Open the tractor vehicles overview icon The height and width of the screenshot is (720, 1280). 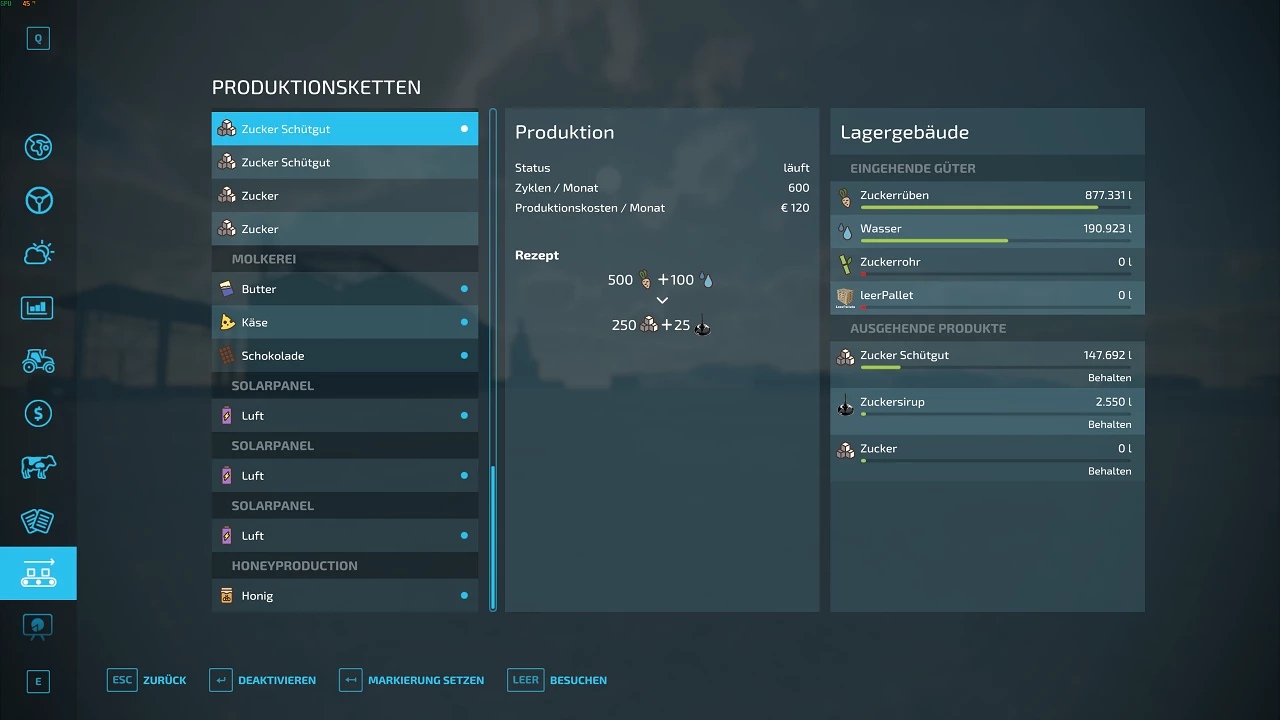(38, 360)
